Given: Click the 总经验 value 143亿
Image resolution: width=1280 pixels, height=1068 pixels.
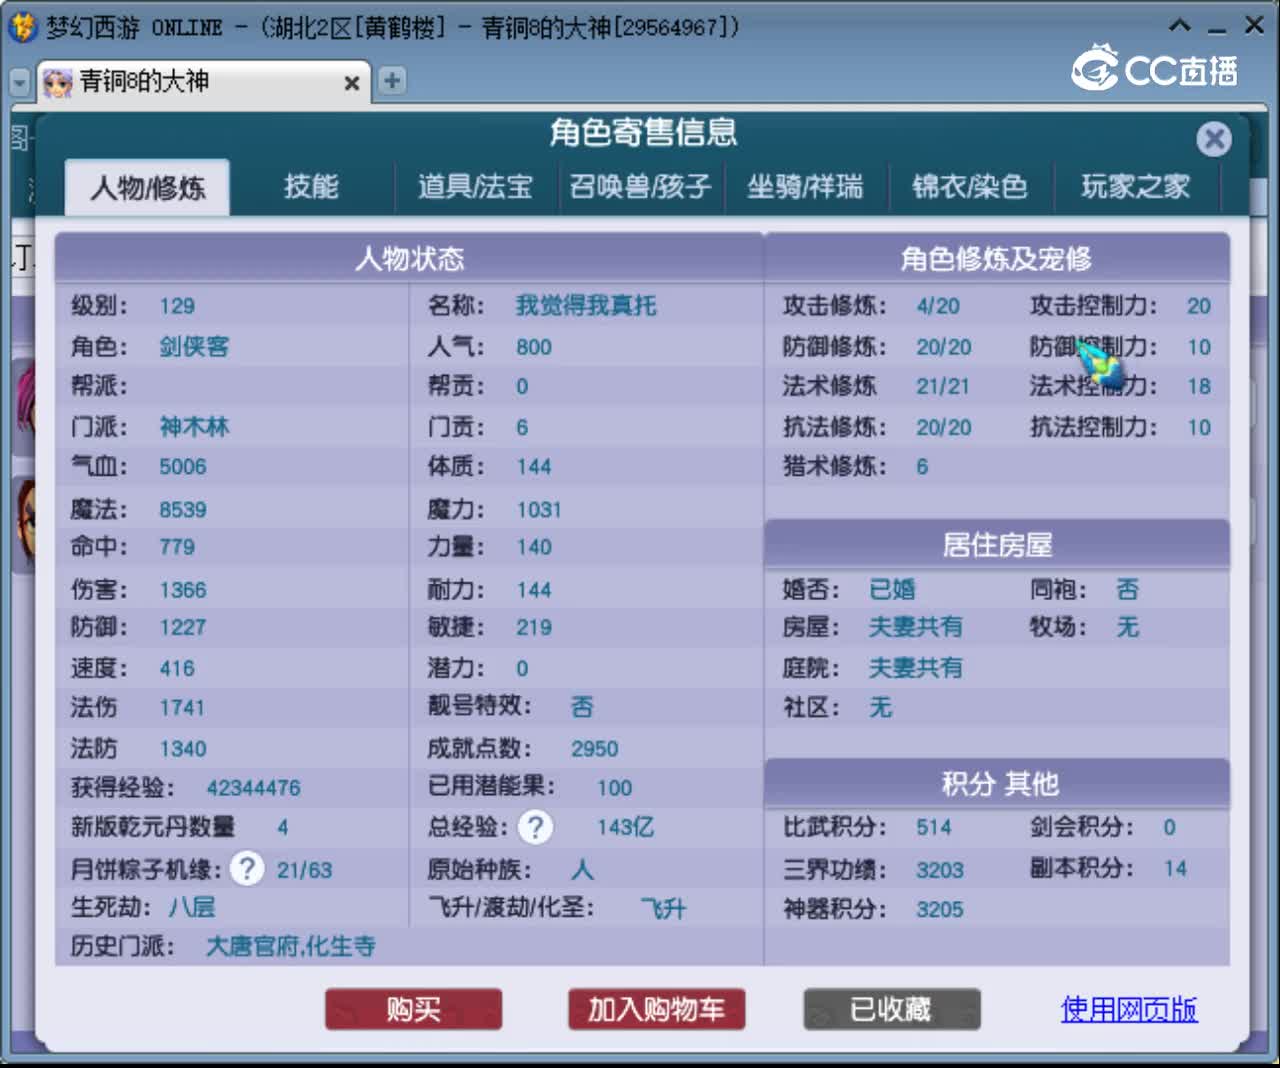Looking at the screenshot, I should 625,827.
